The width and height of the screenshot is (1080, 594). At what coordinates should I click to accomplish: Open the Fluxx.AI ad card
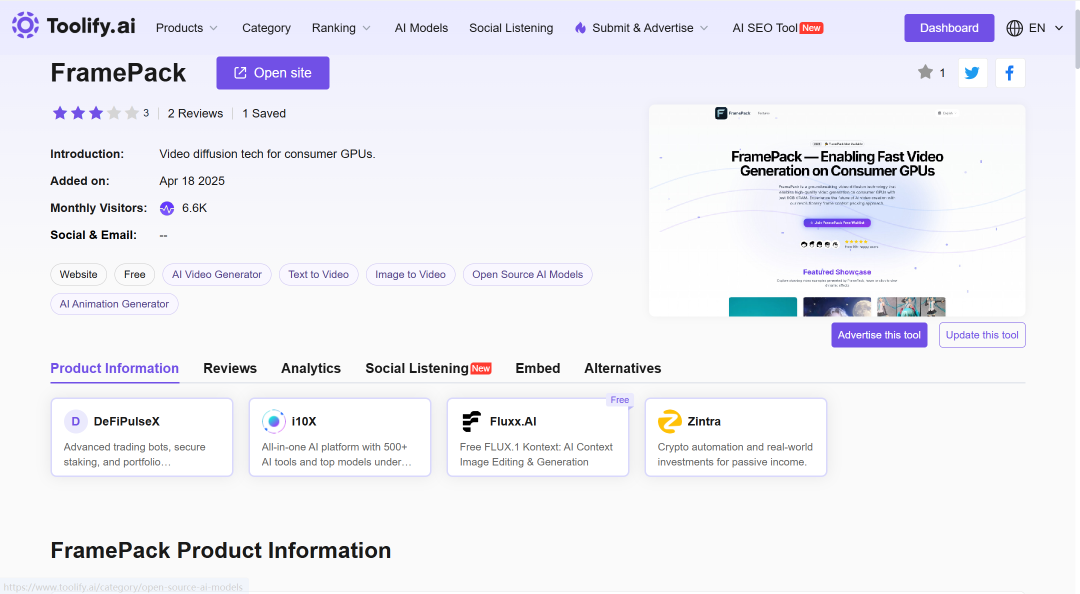pos(538,437)
